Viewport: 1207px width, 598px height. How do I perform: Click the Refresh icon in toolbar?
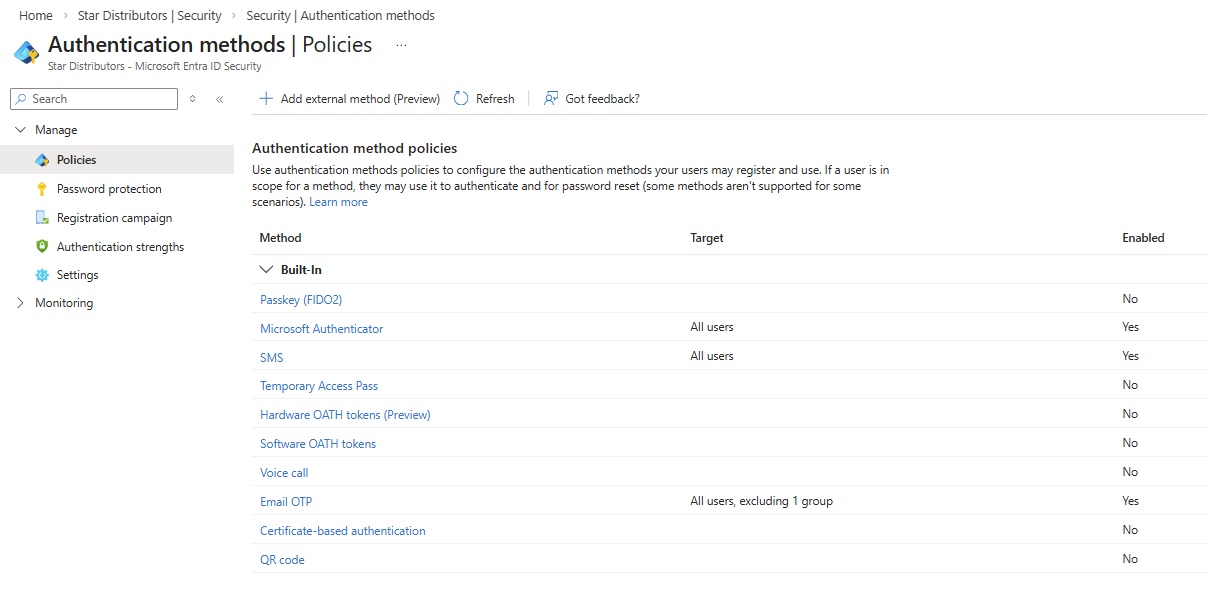(461, 99)
